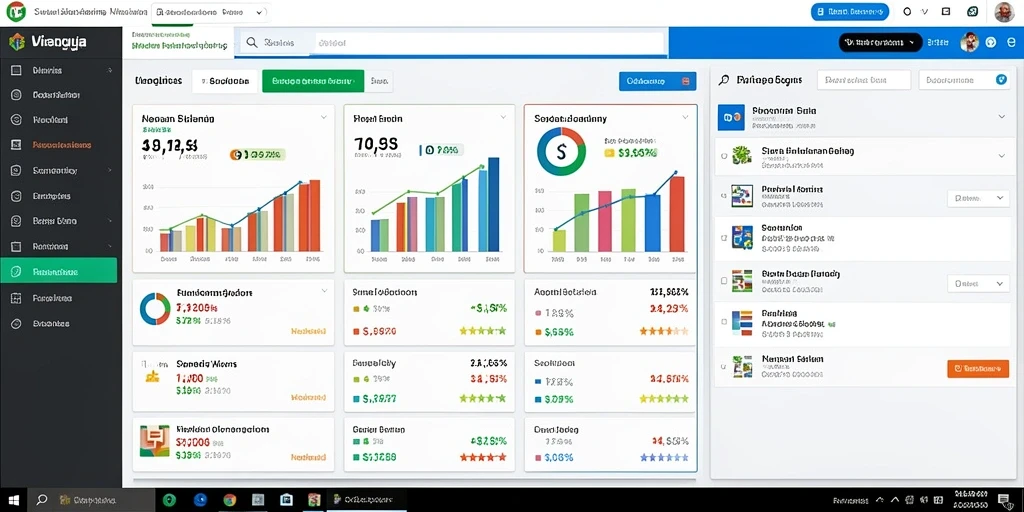The width and height of the screenshot is (1024, 512).
Task: Click the blue-and-red donut icon in the lower-left card
Action: tap(155, 309)
